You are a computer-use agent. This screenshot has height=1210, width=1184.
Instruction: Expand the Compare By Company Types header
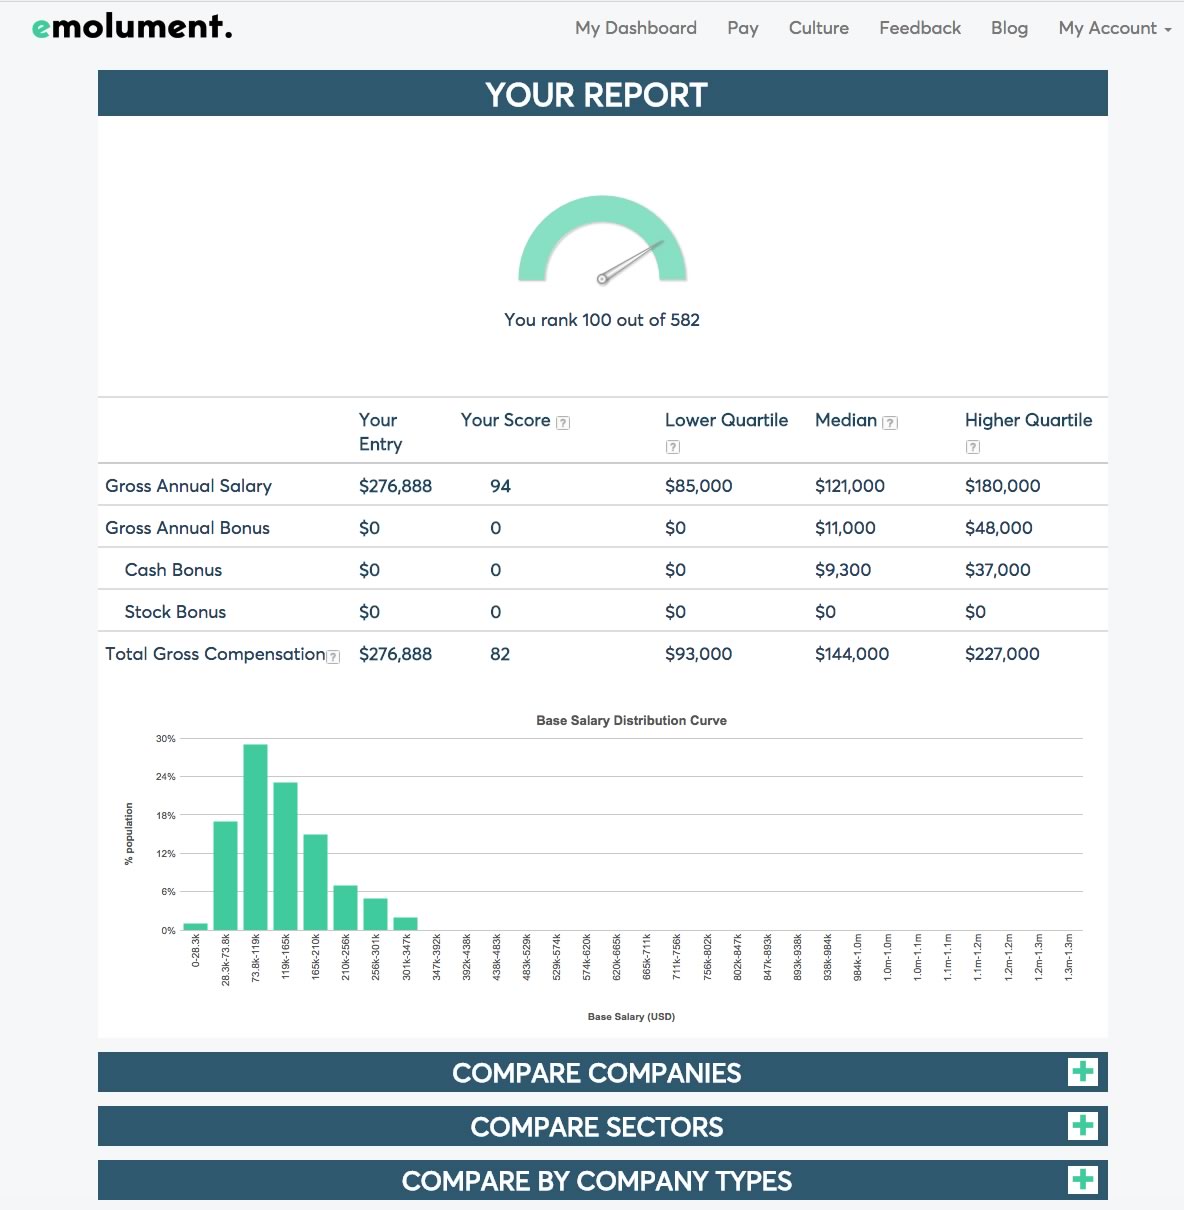596,1181
